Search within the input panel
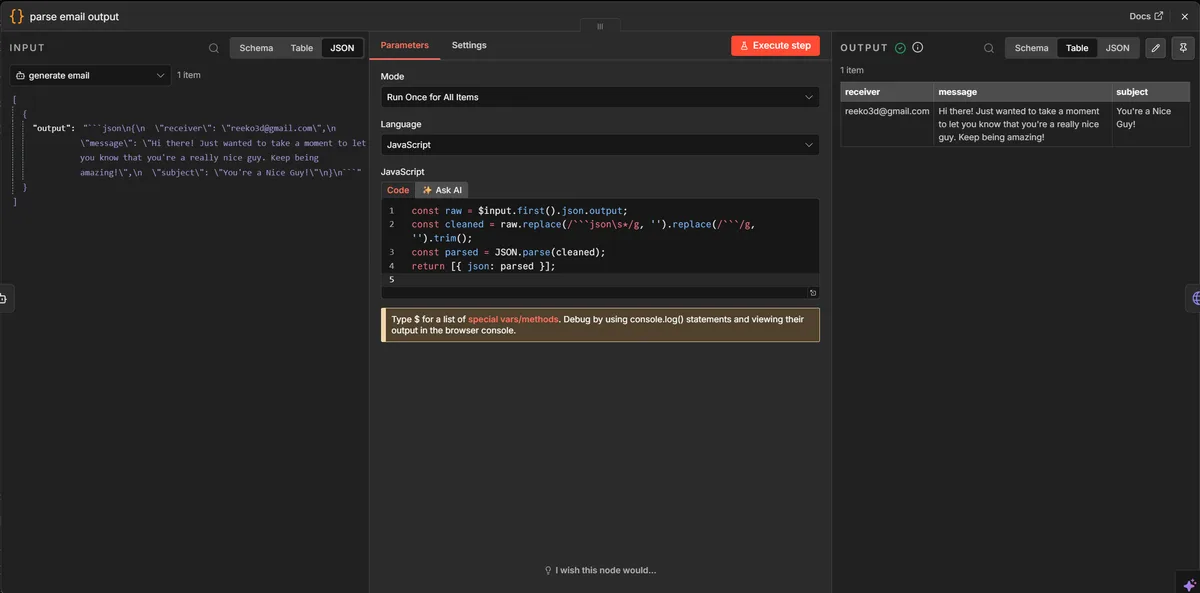This screenshot has height=593, width=1200. 213,47
